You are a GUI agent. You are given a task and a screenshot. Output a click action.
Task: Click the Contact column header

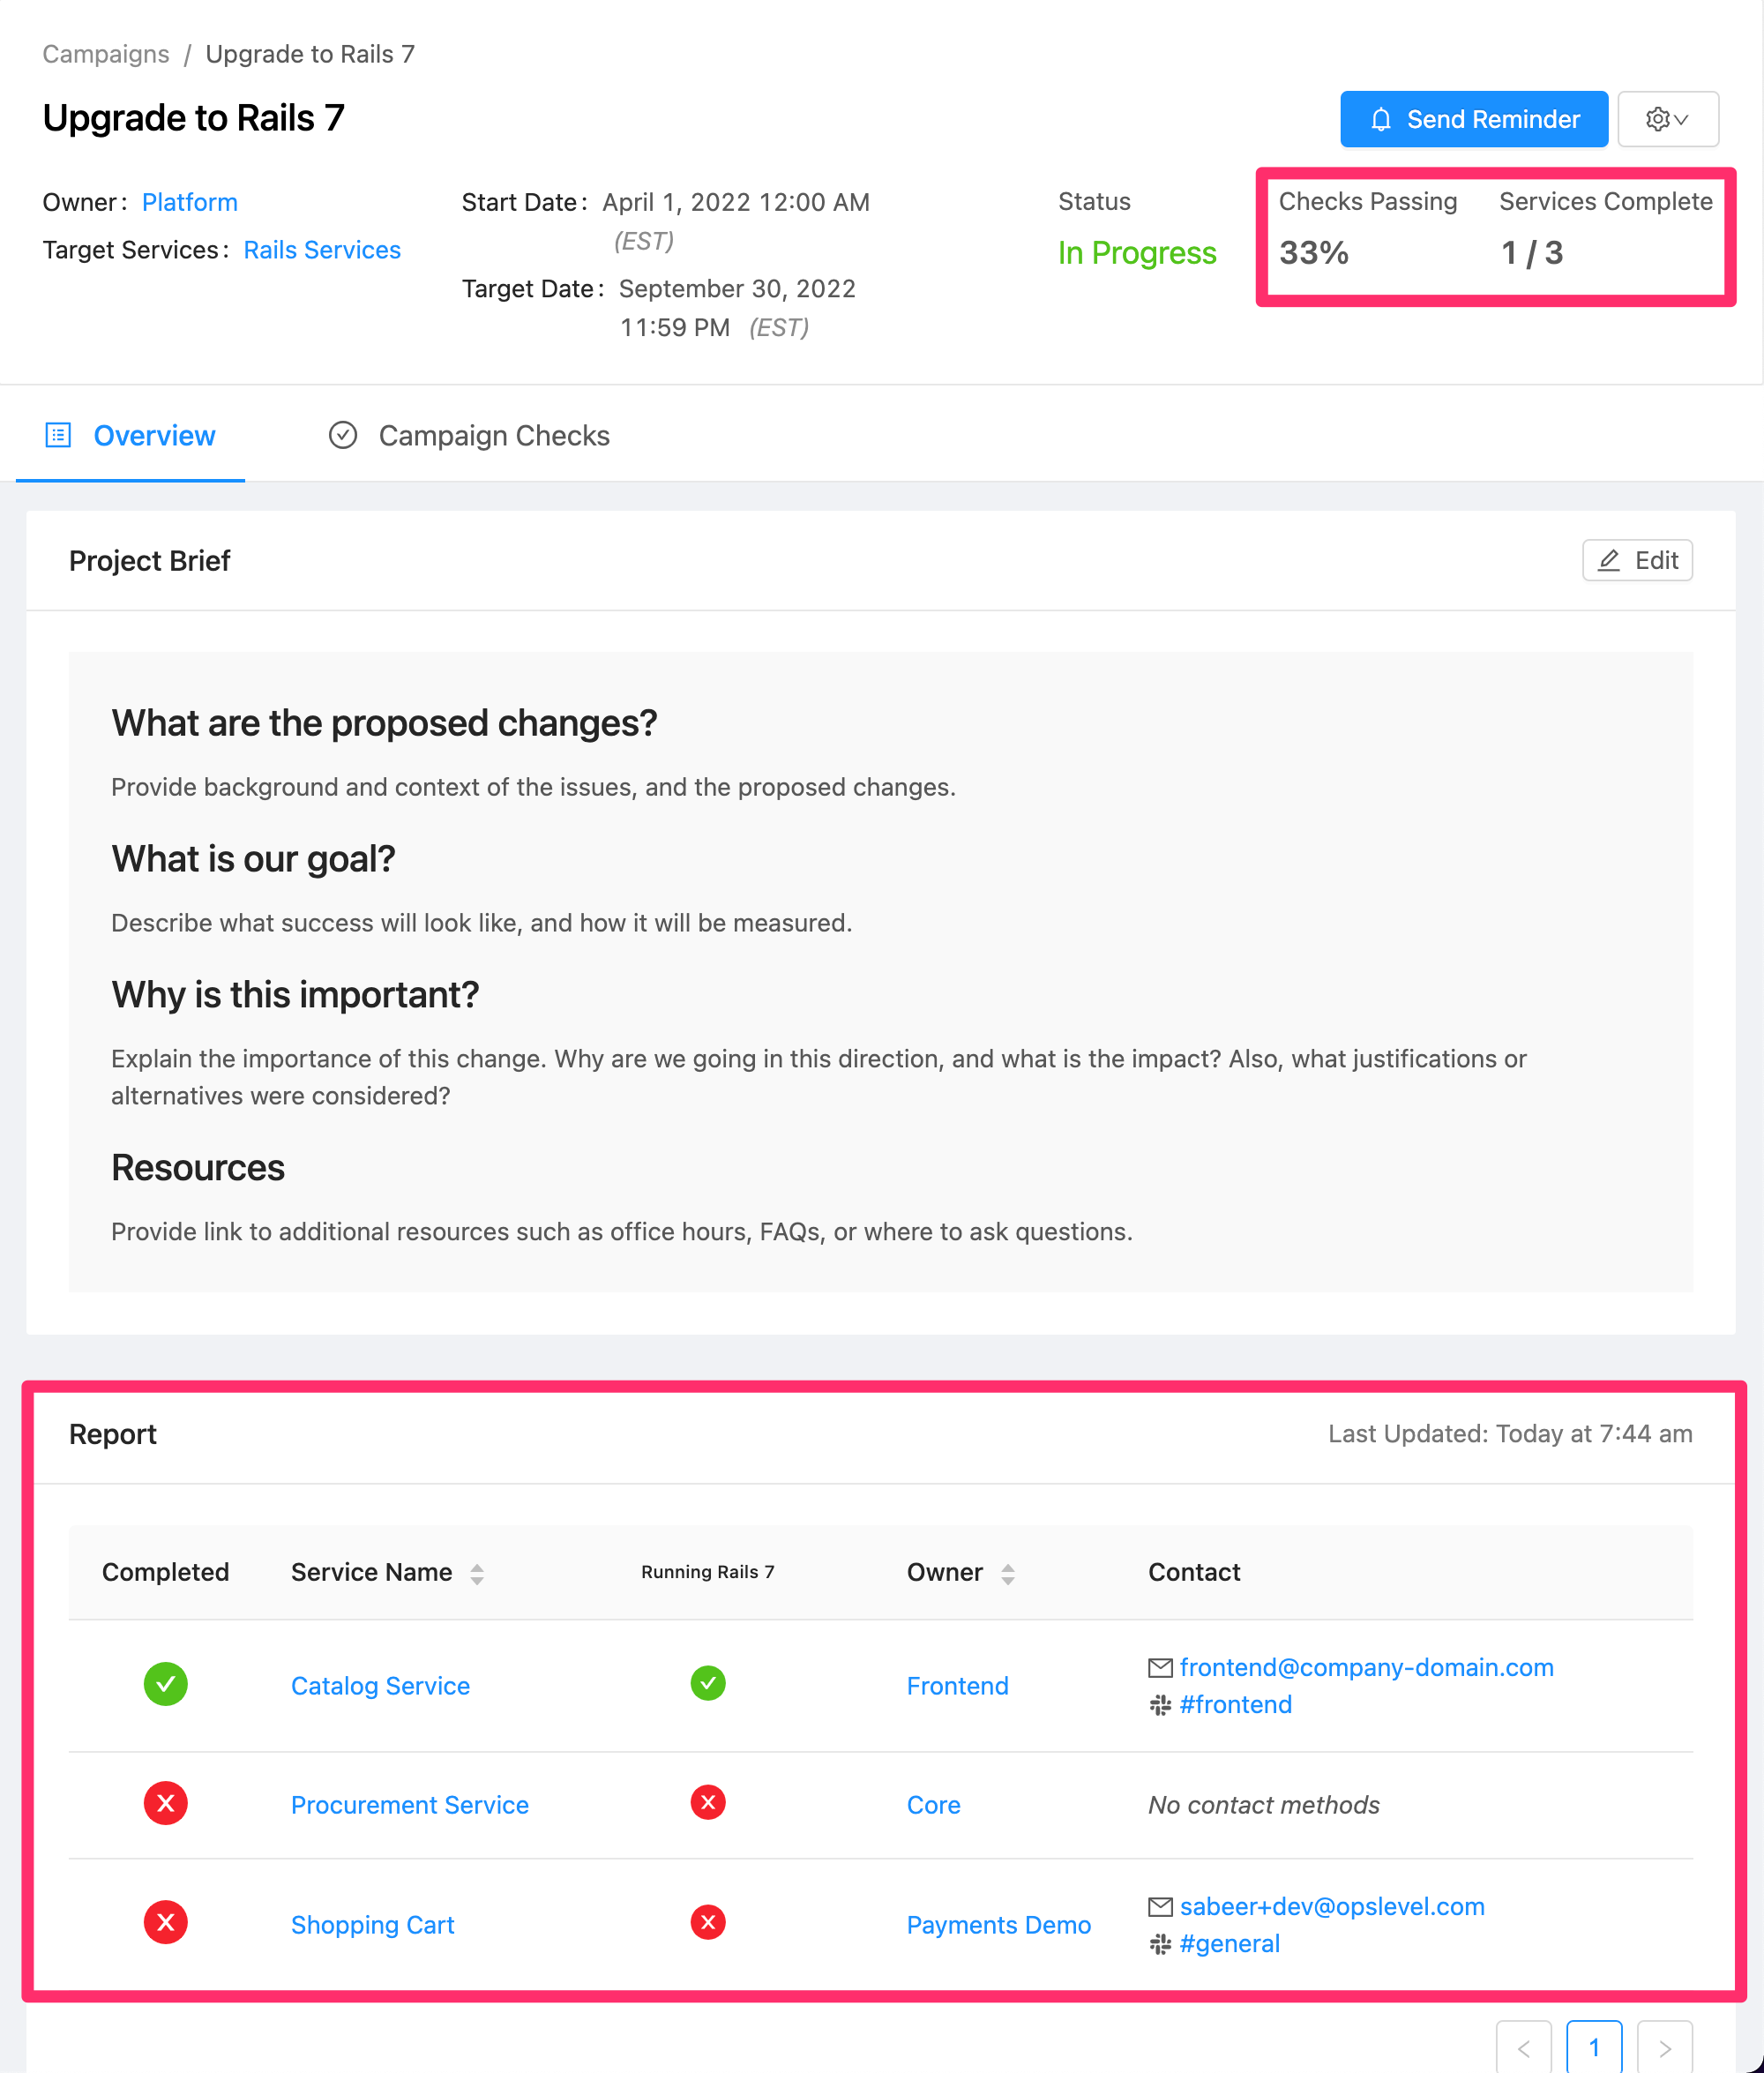(x=1194, y=1572)
